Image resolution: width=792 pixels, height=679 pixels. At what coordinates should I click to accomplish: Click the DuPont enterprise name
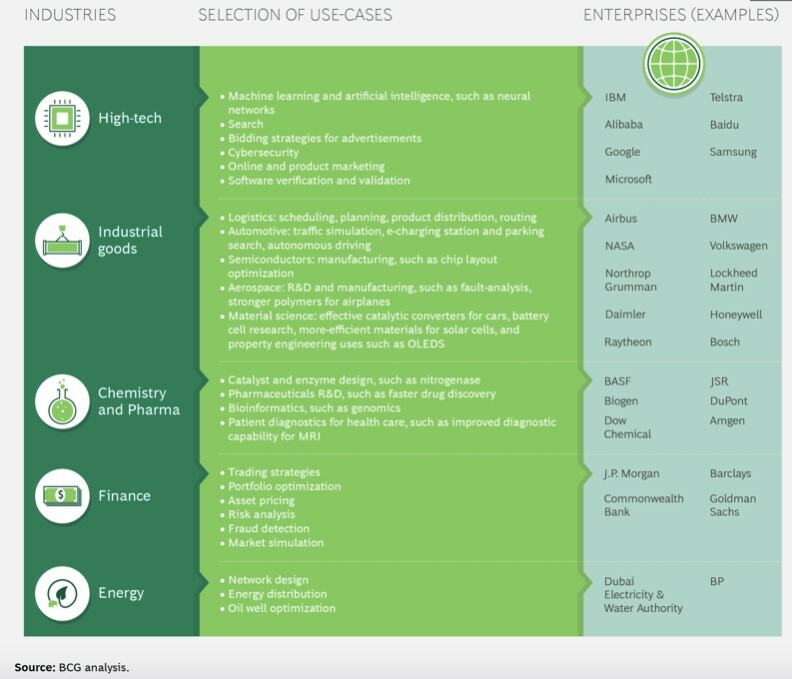coord(728,401)
